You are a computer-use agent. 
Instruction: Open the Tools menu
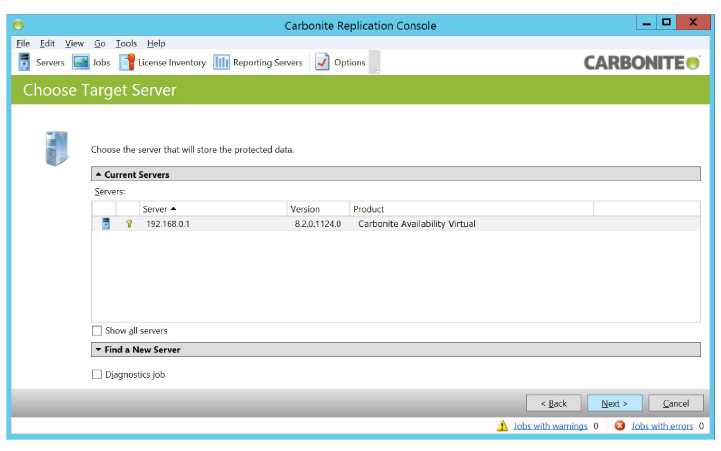tap(126, 44)
